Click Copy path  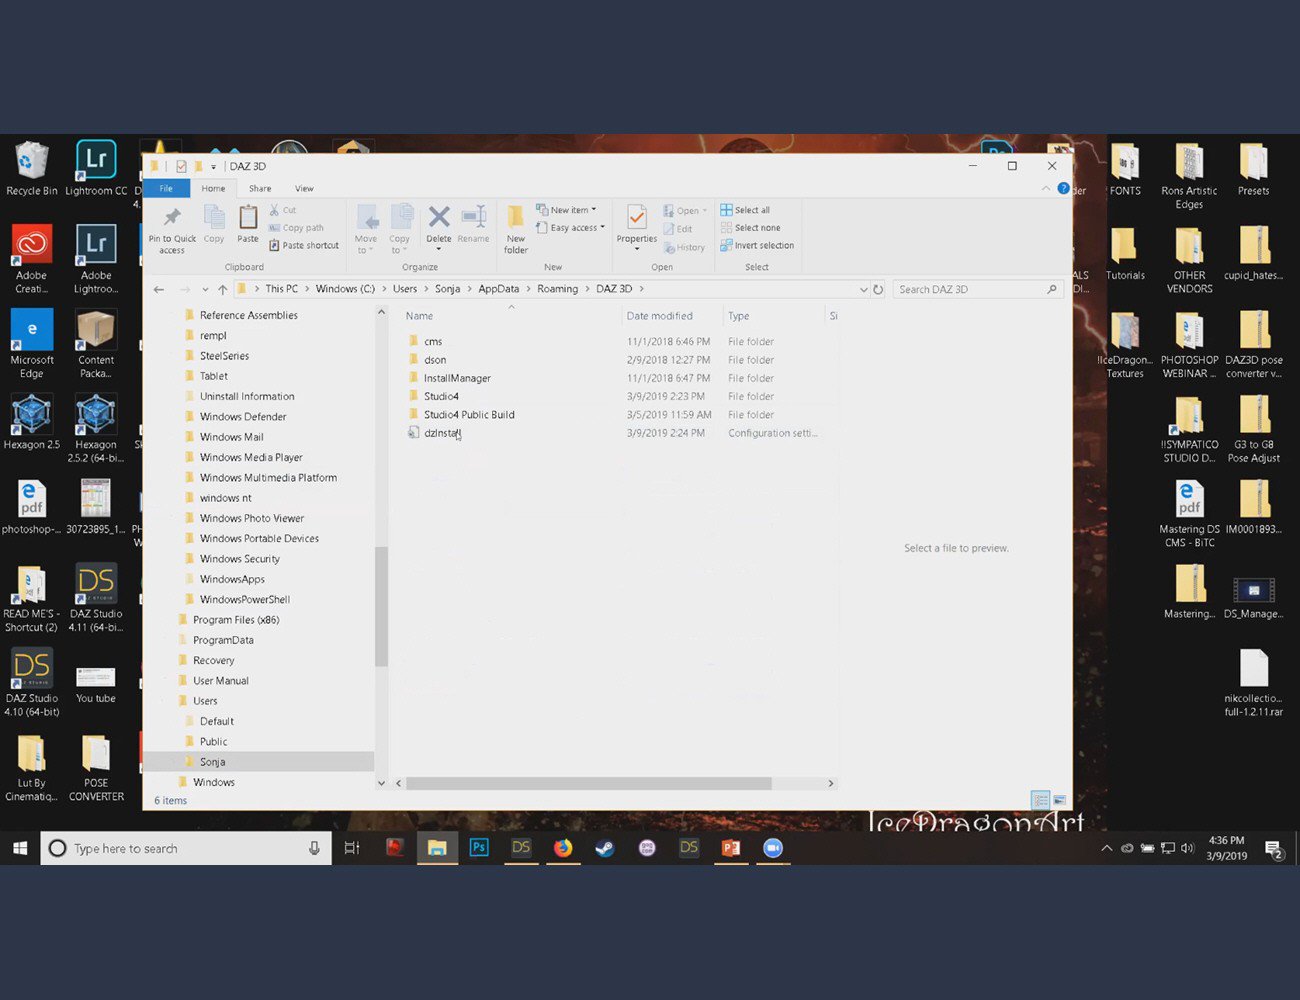[x=296, y=228]
